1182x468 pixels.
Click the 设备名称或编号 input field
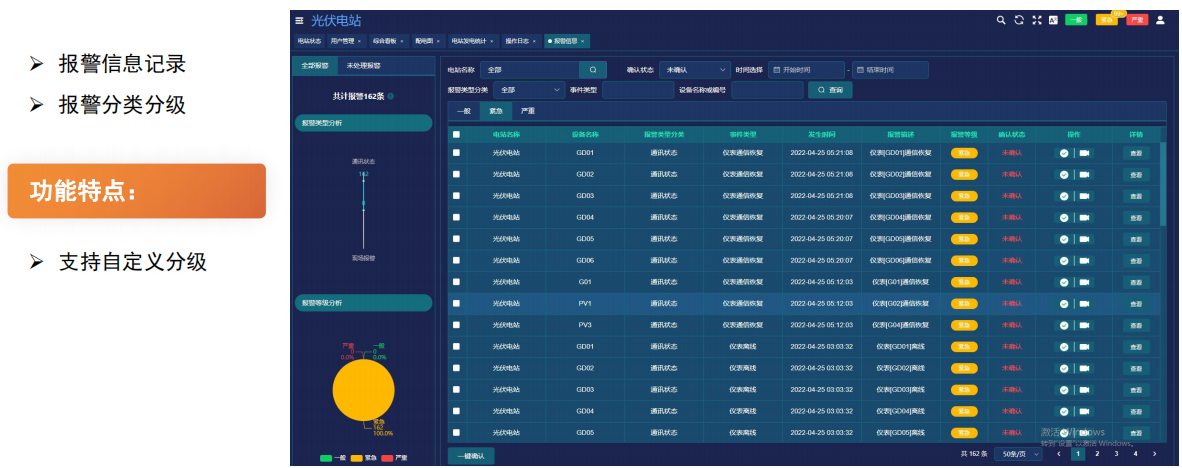[x=767, y=90]
